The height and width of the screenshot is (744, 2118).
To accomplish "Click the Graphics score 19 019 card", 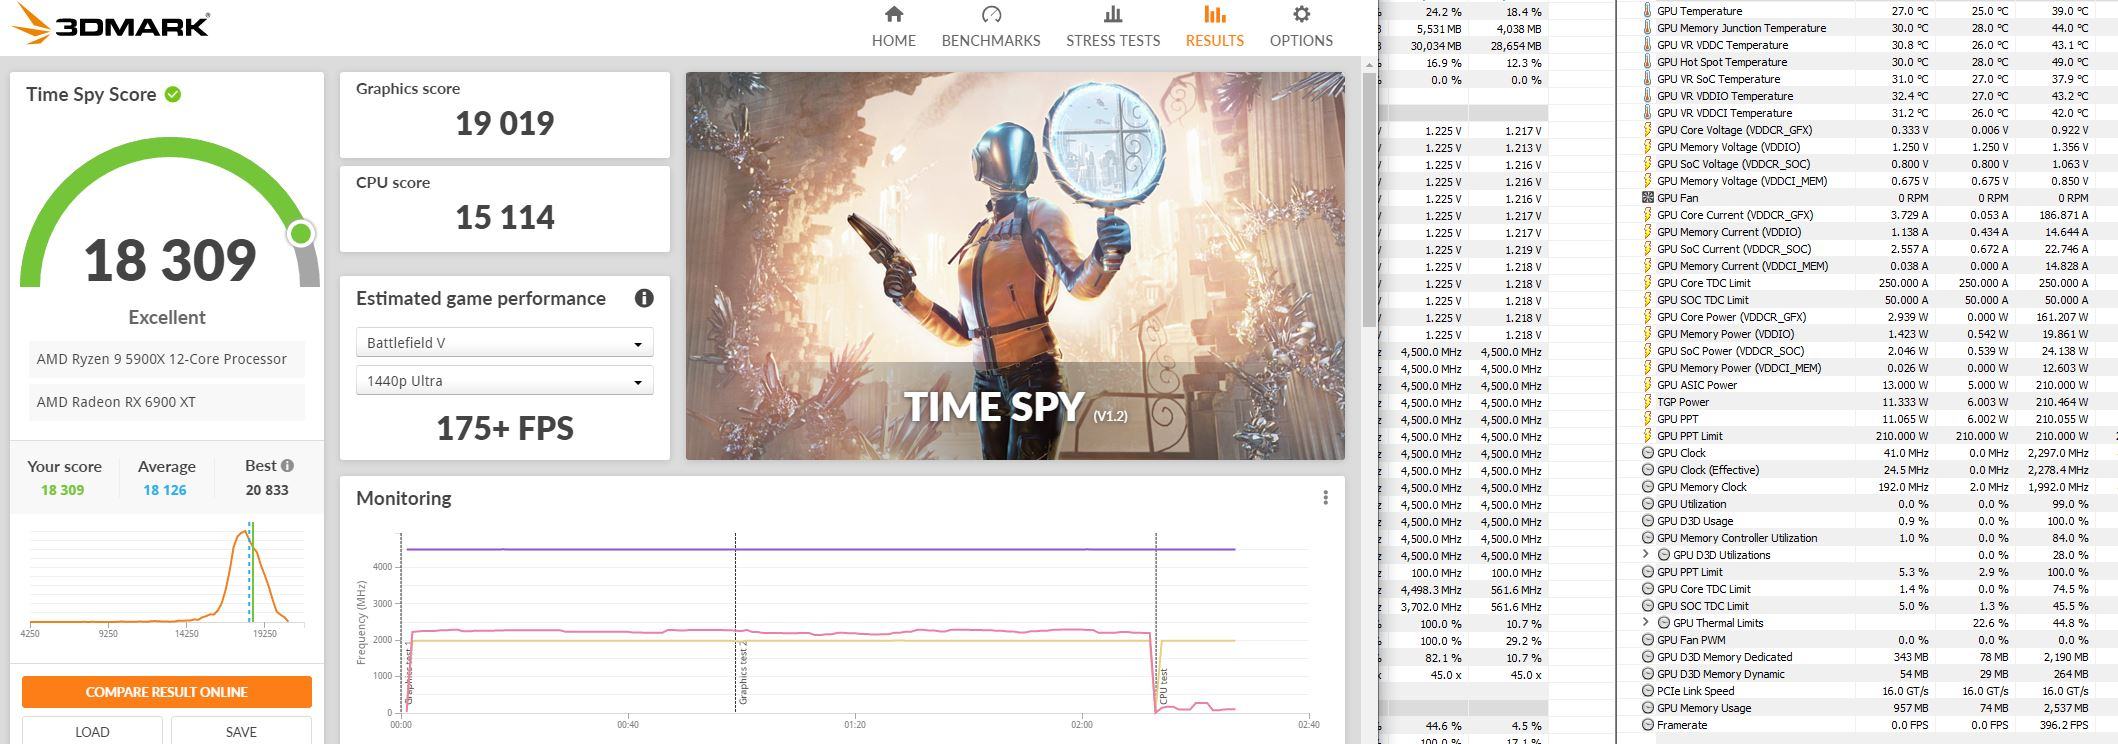I will (504, 115).
